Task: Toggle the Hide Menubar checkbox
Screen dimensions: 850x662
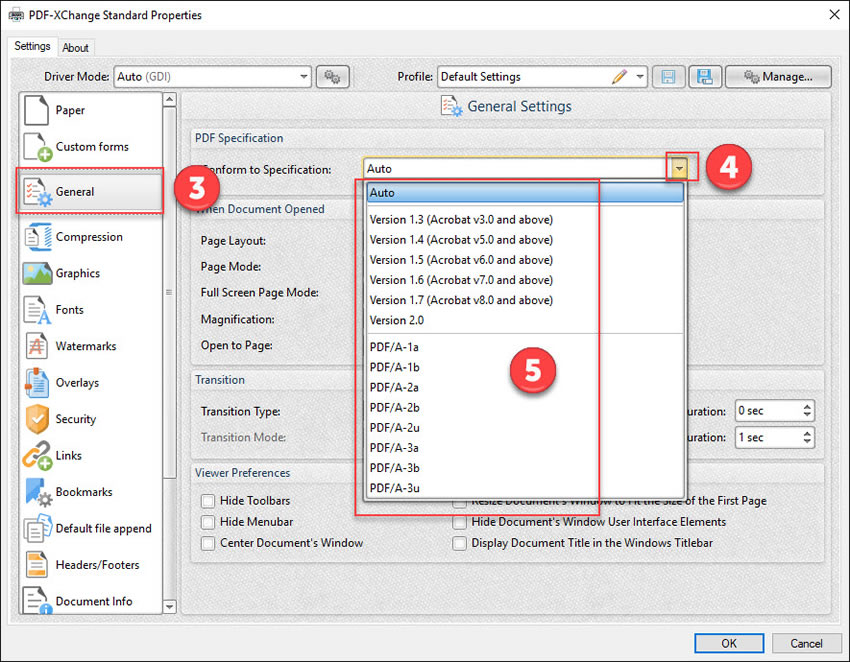Action: click(x=208, y=522)
